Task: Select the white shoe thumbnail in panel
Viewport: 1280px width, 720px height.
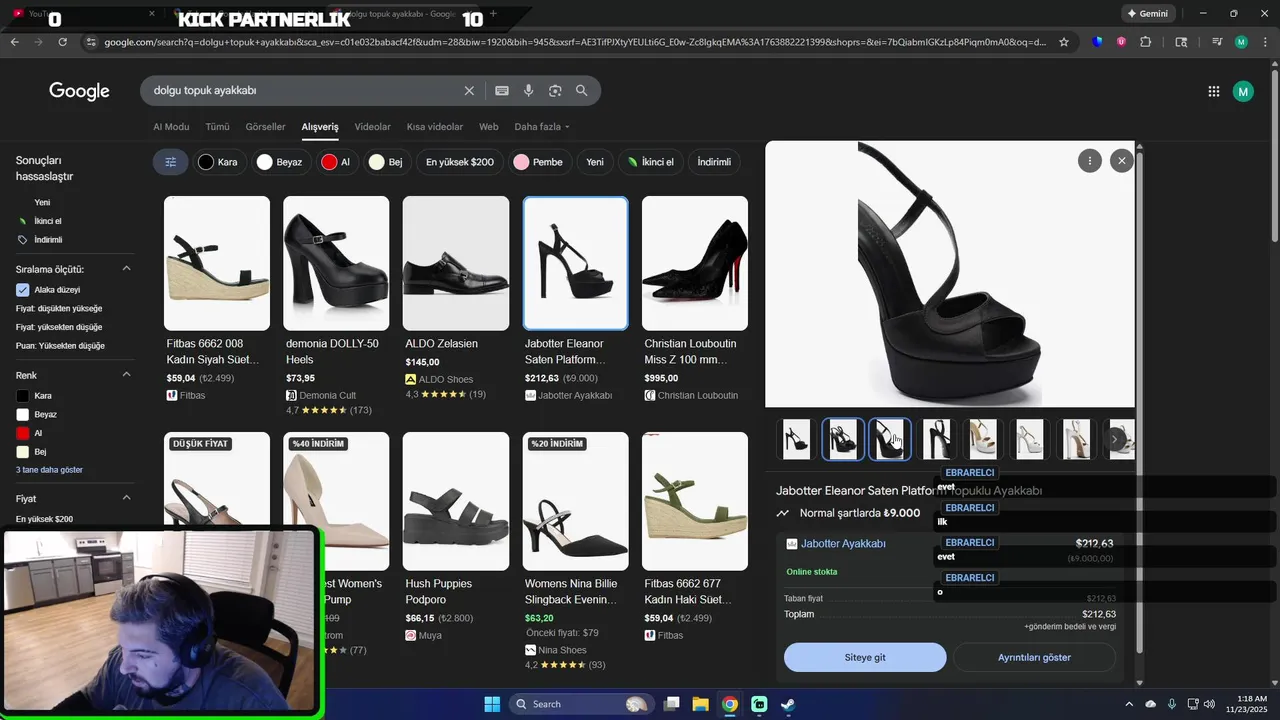Action: click(1029, 439)
